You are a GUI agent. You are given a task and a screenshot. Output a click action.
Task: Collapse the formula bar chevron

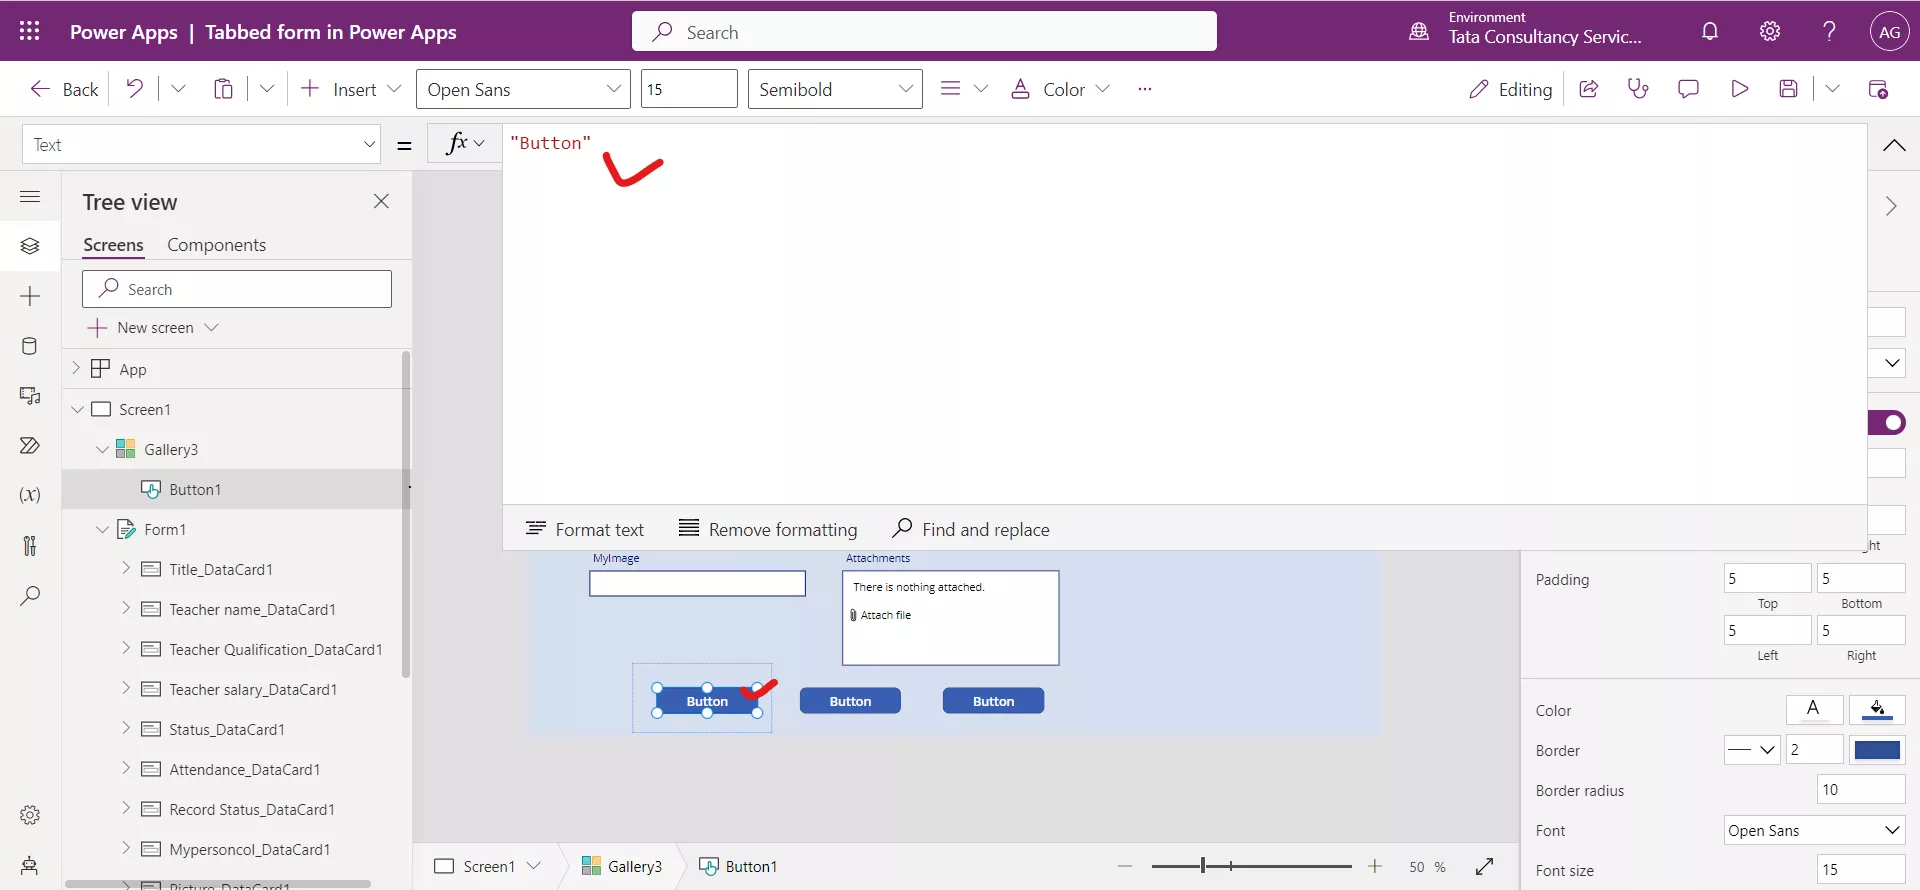[x=1893, y=145]
